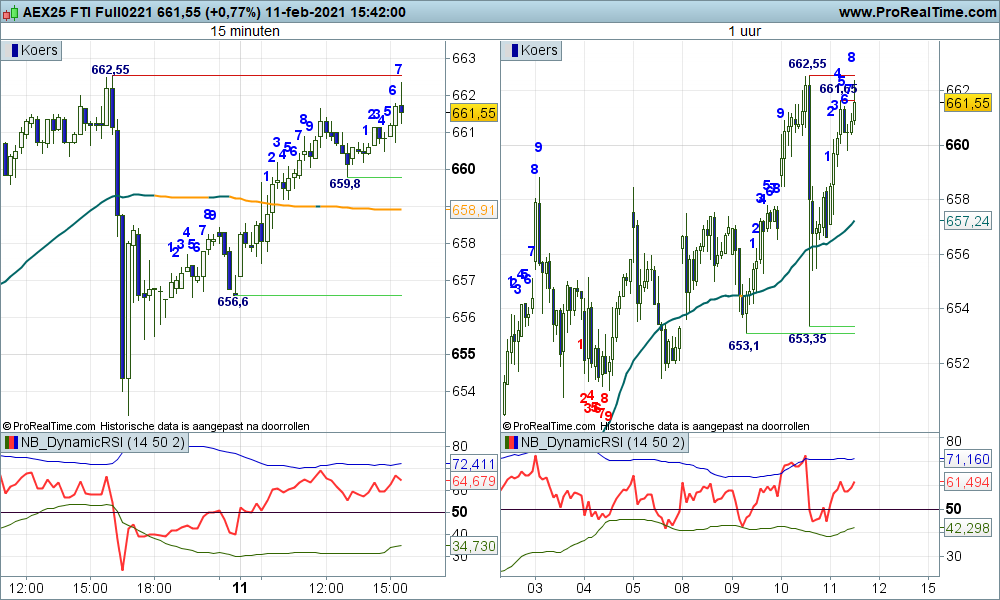Open the www.ProRealTime.com link

tap(916, 12)
